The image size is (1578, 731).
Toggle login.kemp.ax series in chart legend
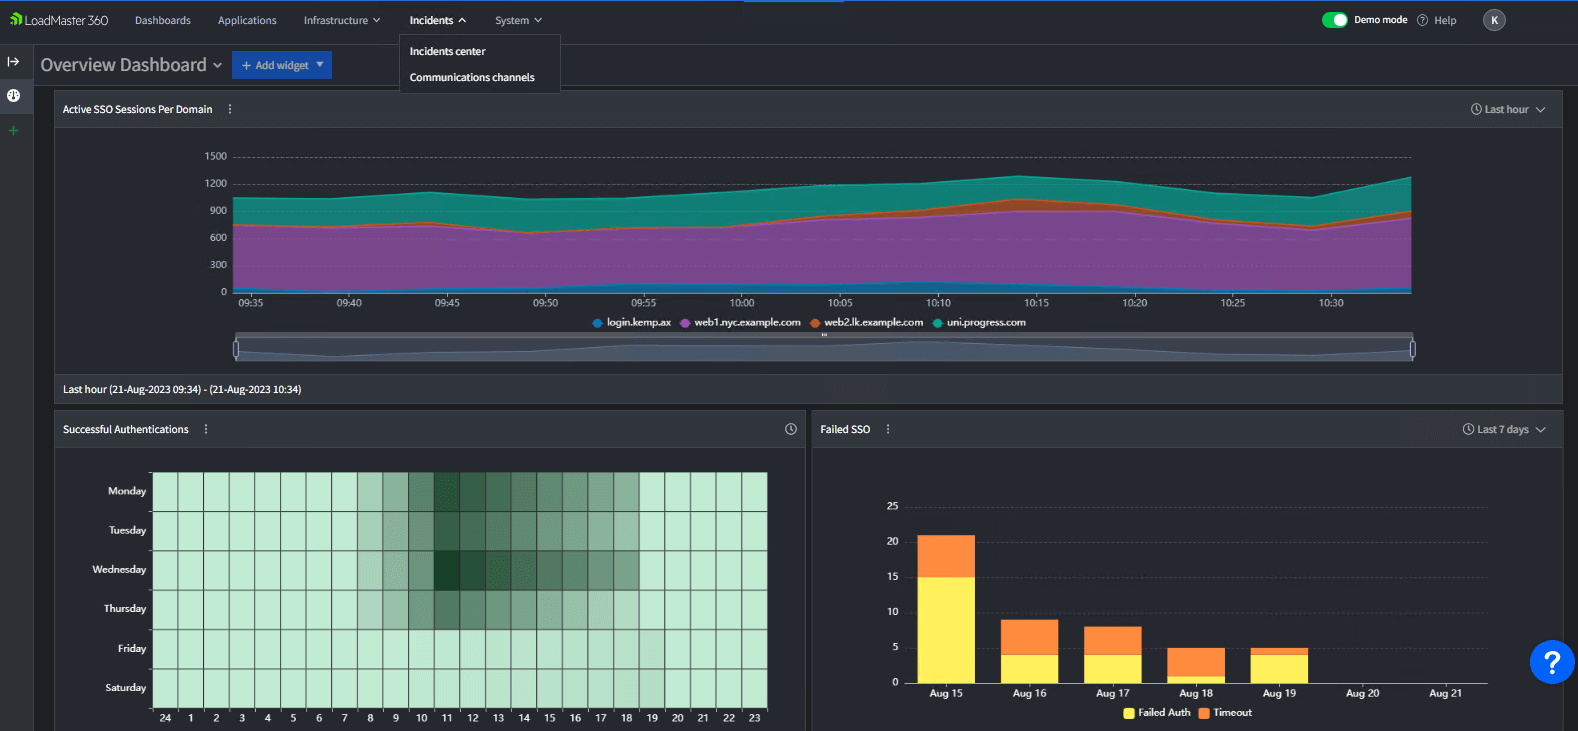point(632,322)
